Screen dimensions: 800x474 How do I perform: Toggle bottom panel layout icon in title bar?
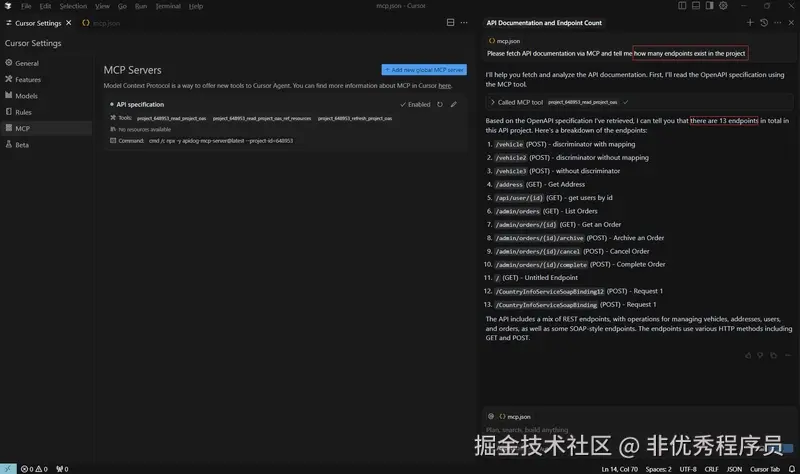point(696,6)
